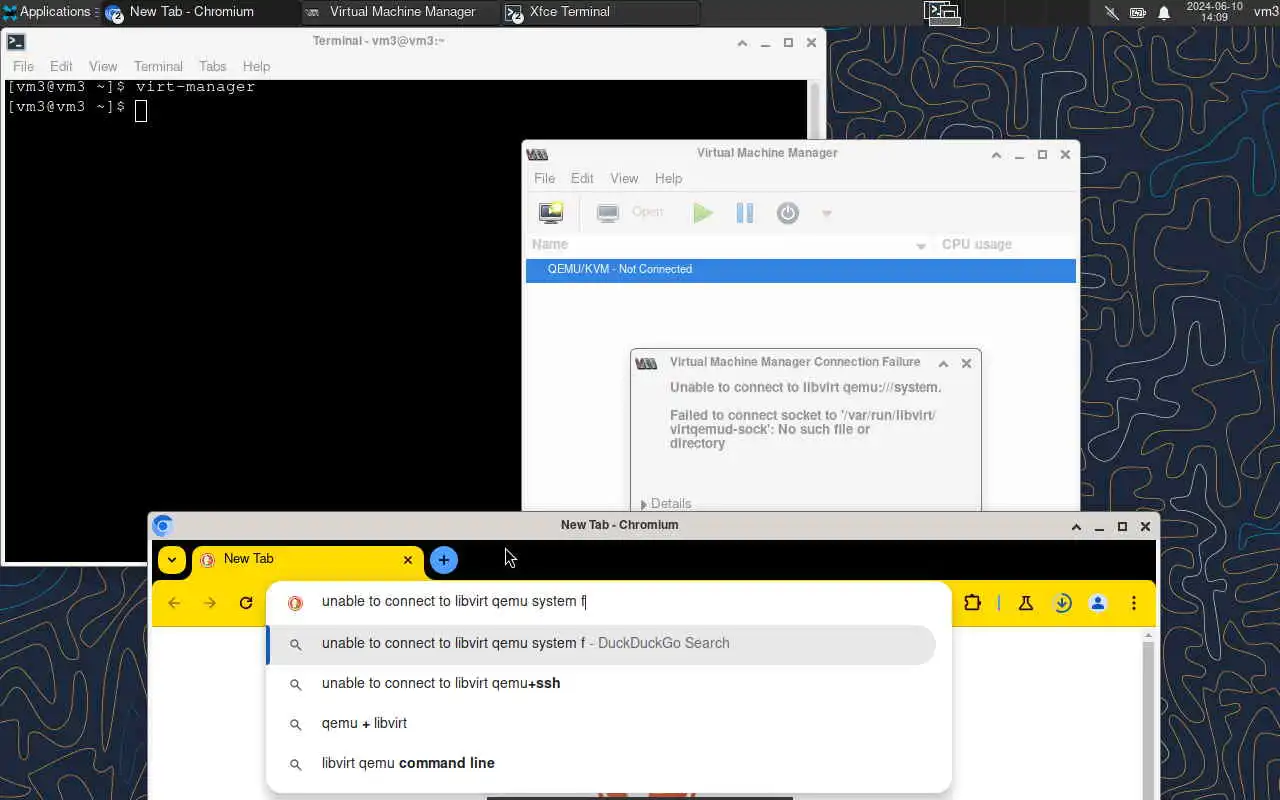
Task: Open the Chromium three-dot menu
Action: (1134, 603)
